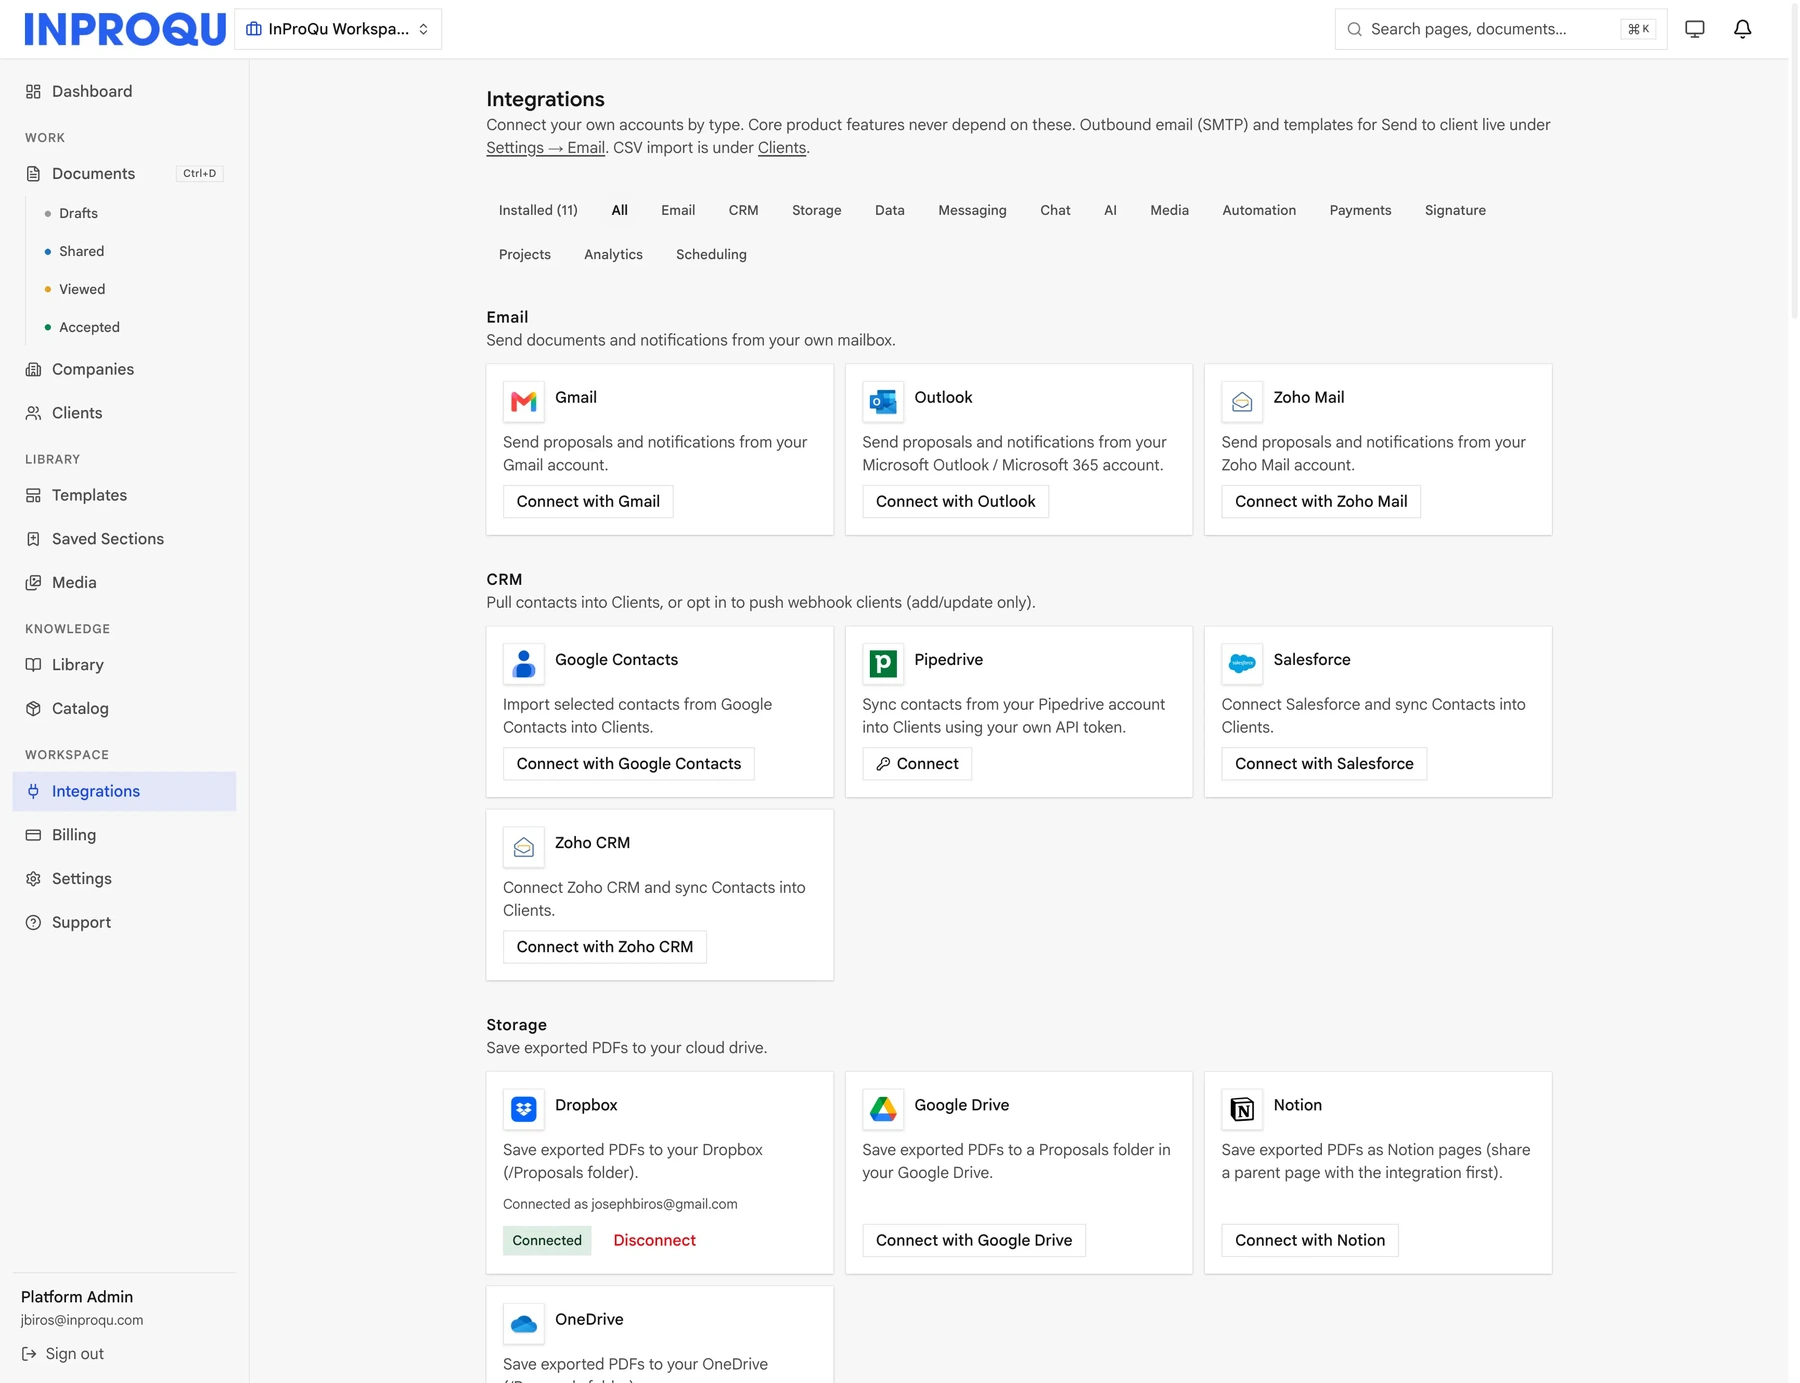
Task: Connect with Google Drive
Action: (x=974, y=1240)
